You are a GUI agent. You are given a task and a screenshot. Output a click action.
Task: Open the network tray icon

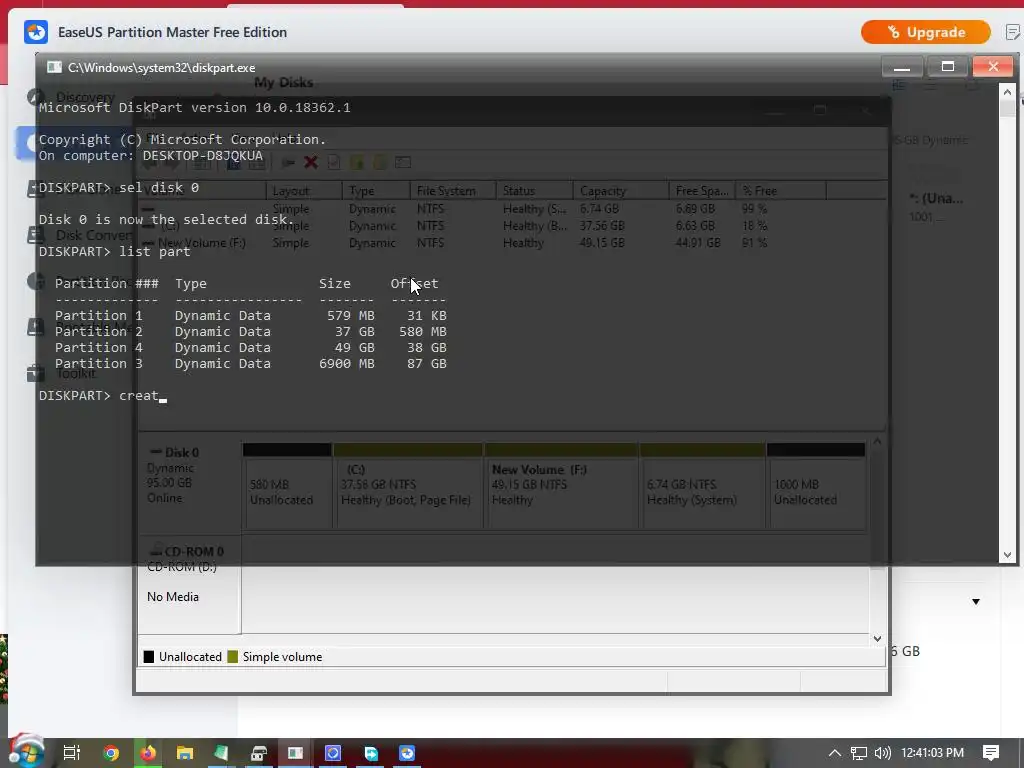point(859,753)
